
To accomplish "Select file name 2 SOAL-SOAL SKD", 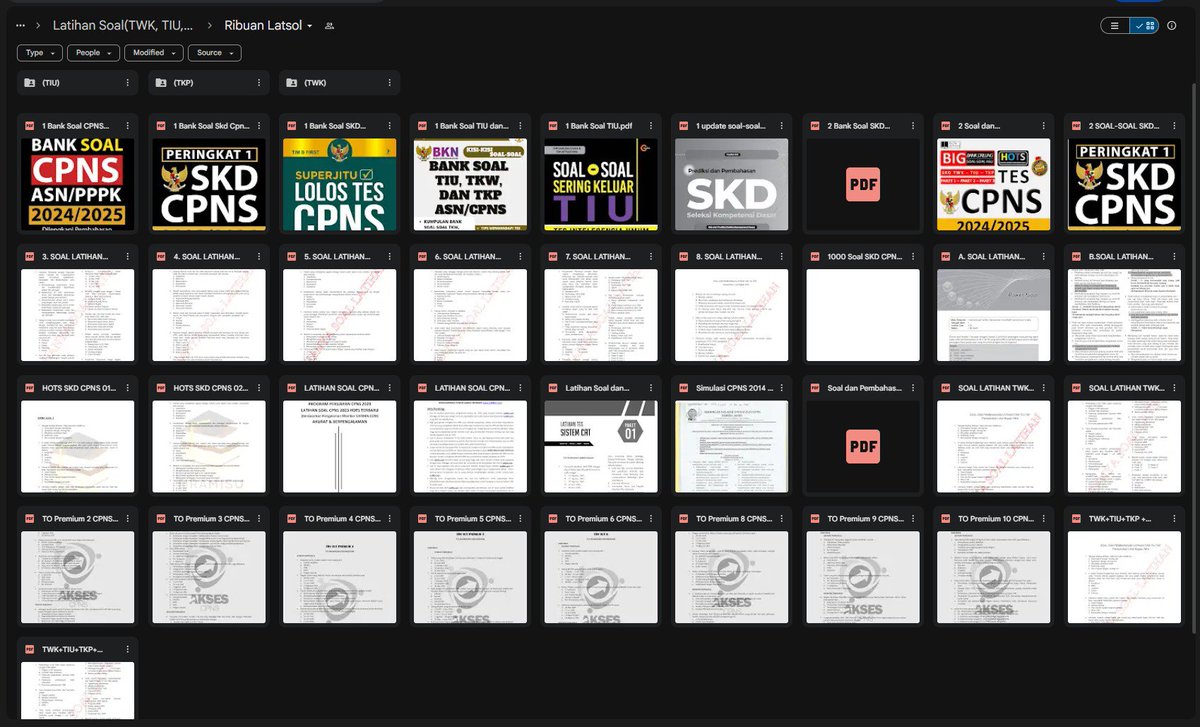I will (1126, 126).
